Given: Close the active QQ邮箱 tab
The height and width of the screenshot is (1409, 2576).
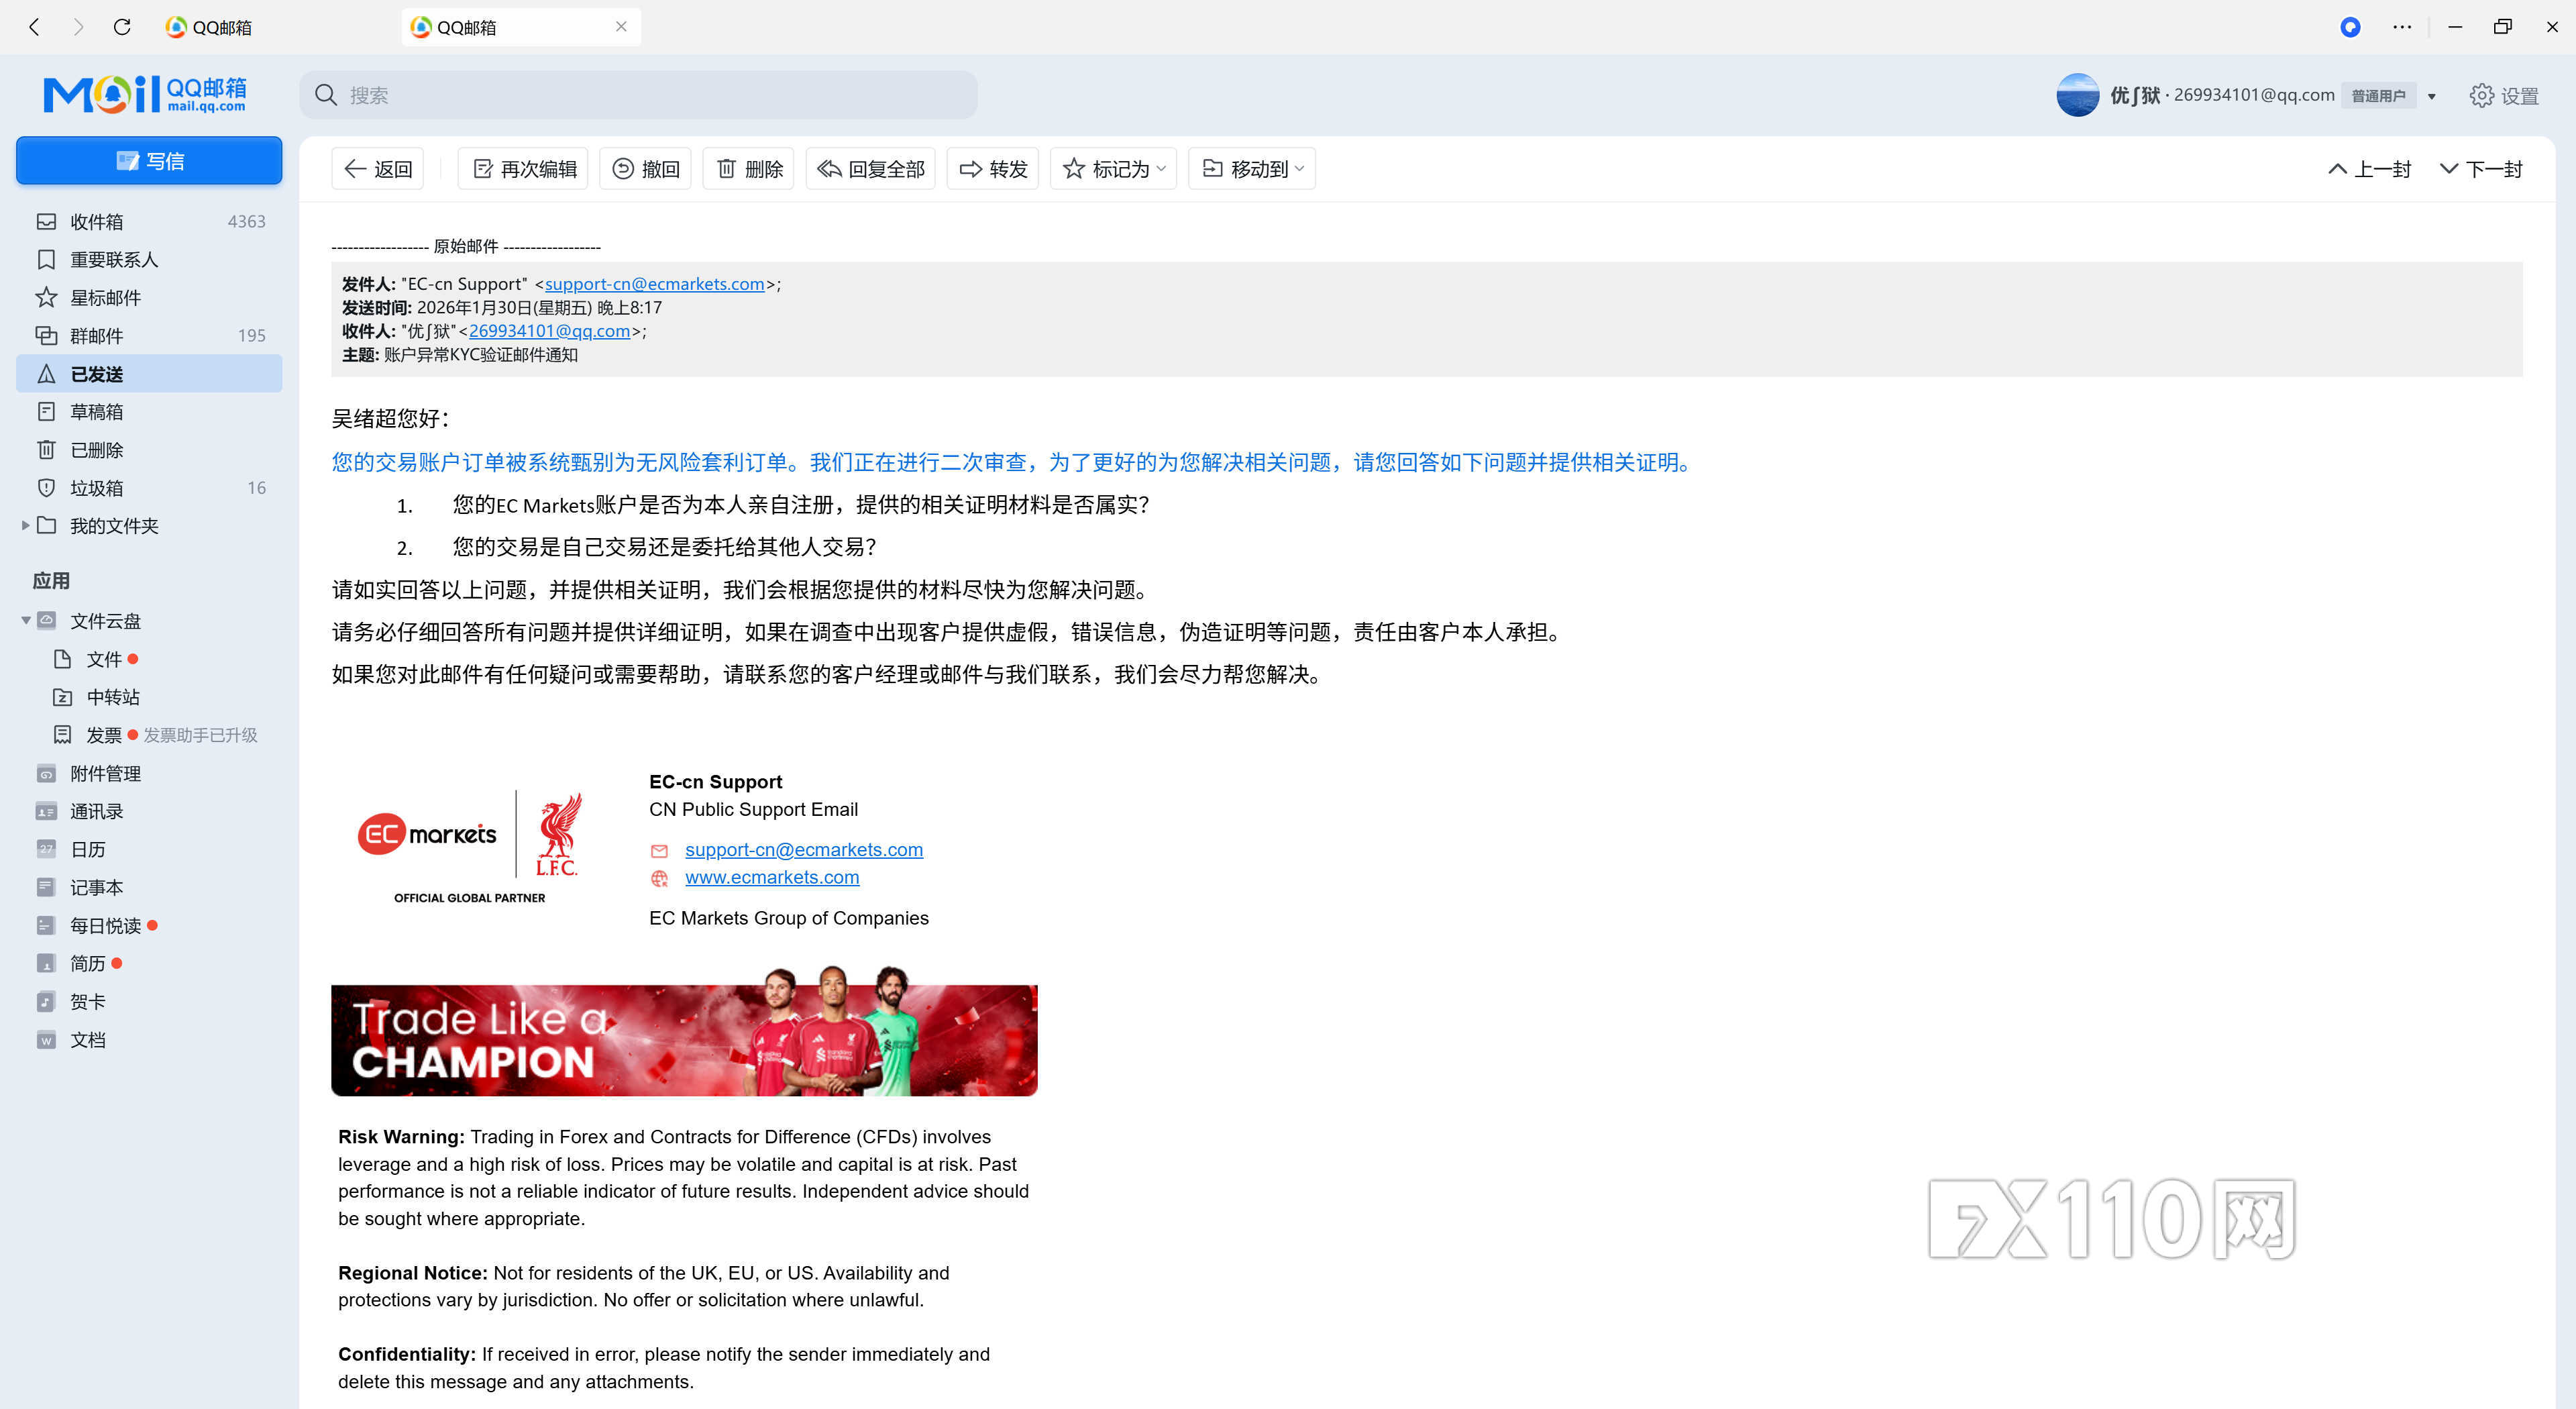Looking at the screenshot, I should tap(621, 27).
